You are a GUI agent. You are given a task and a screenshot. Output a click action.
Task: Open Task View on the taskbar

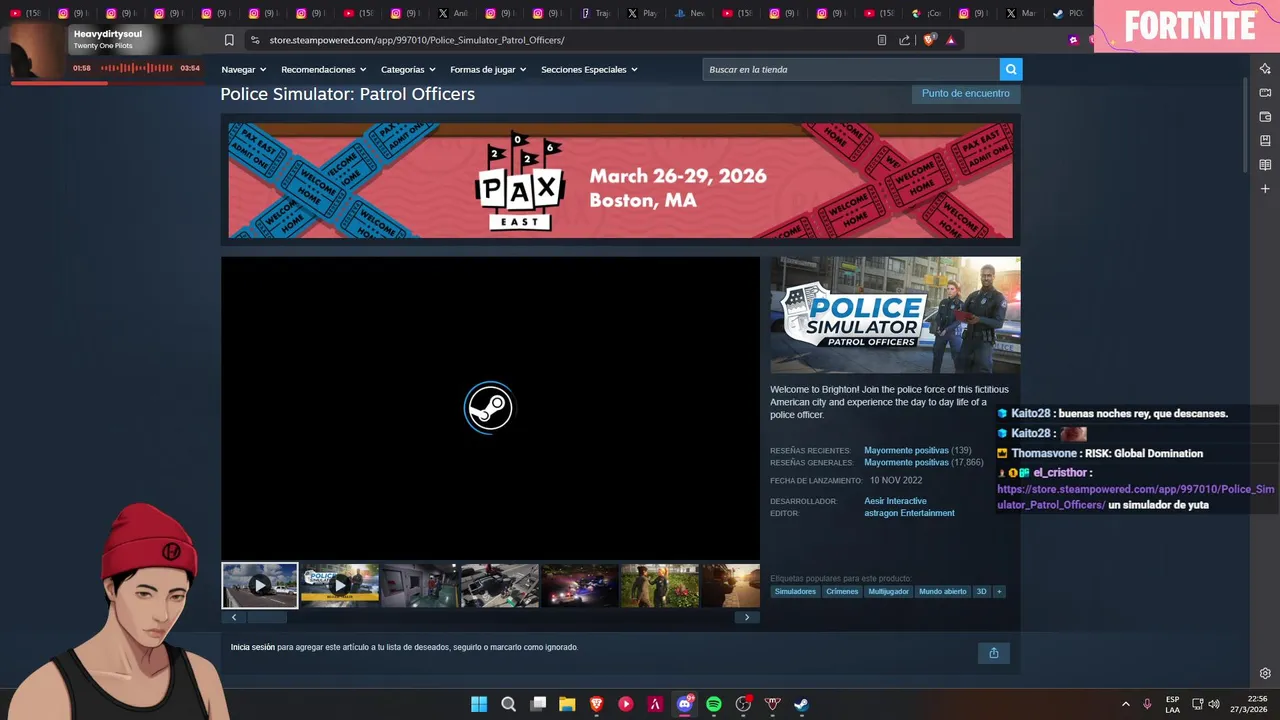coord(538,704)
